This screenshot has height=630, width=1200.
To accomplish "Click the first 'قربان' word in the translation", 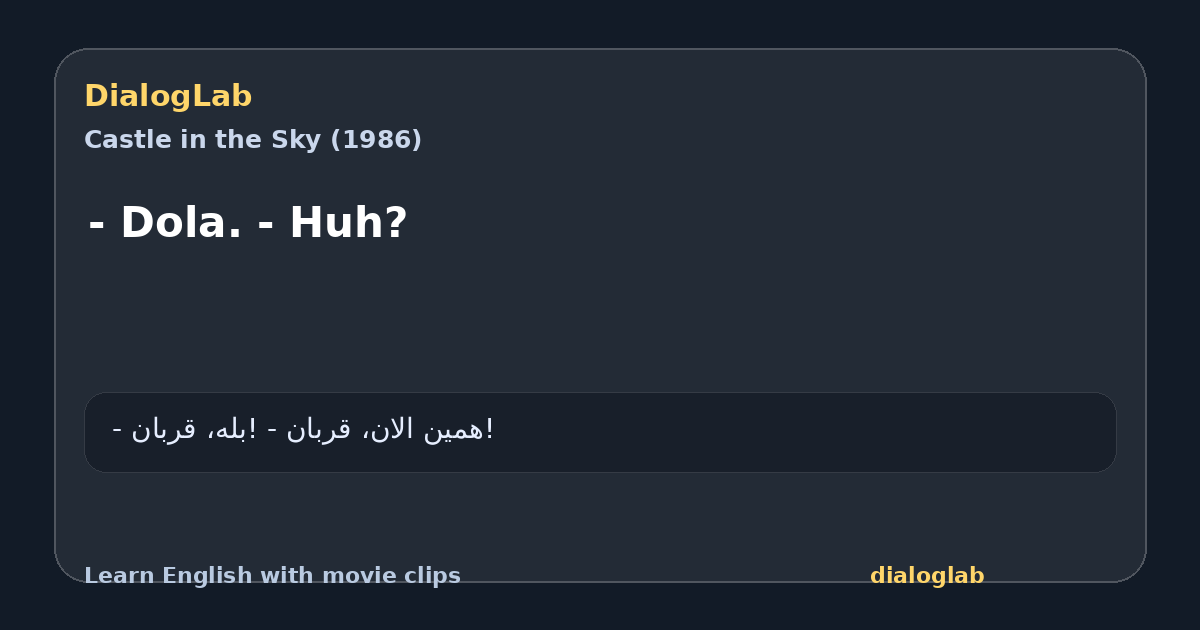I will tap(163, 429).
